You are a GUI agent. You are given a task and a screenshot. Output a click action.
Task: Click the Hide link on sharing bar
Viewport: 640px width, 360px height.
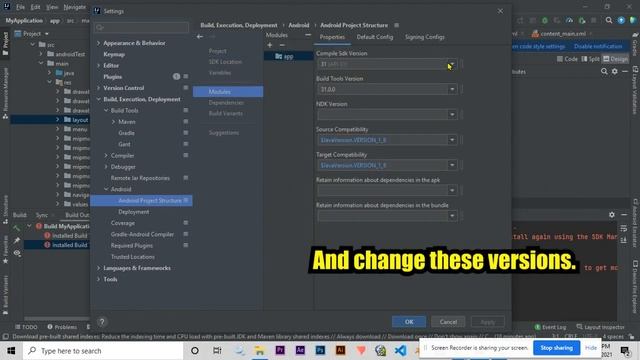pyautogui.click(x=591, y=348)
